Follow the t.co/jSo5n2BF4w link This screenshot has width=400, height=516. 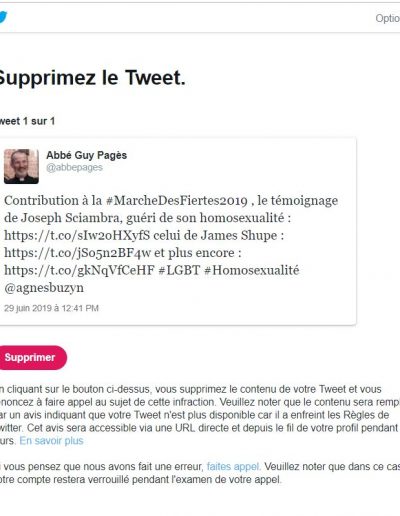77,253
